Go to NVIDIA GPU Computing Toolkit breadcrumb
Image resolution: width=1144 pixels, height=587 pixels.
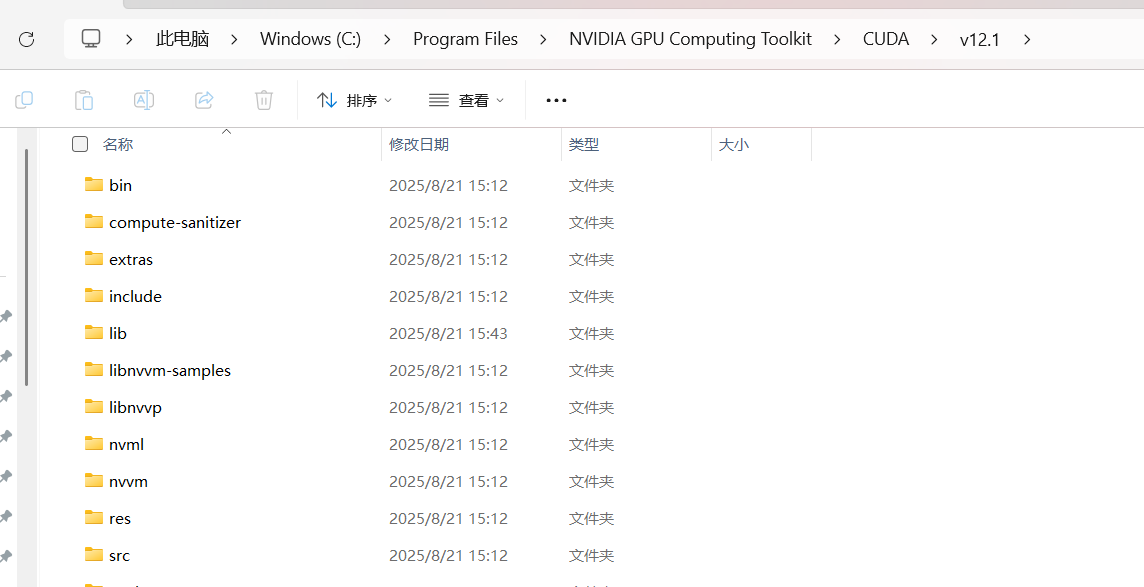[690, 39]
